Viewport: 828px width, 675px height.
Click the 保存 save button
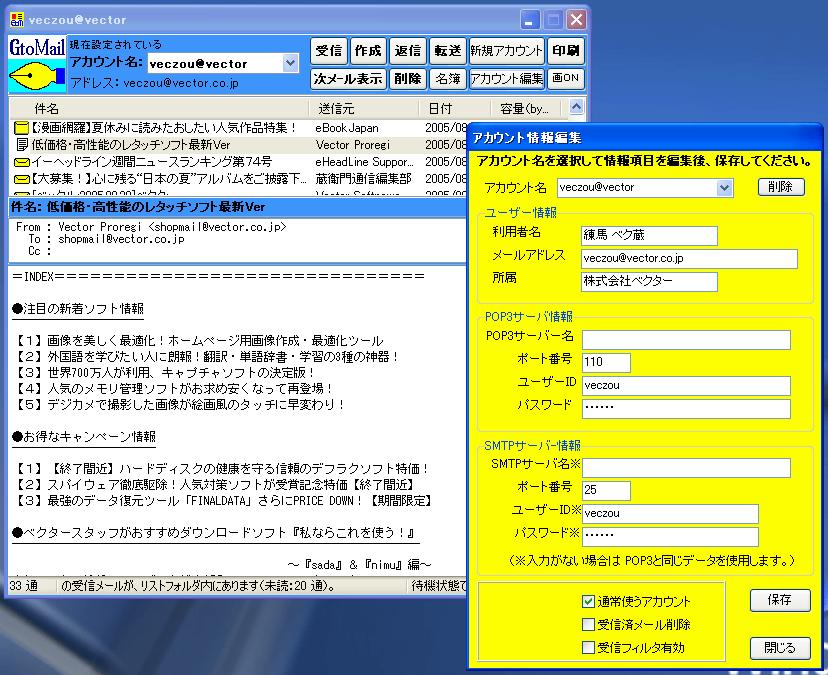pyautogui.click(x=780, y=601)
